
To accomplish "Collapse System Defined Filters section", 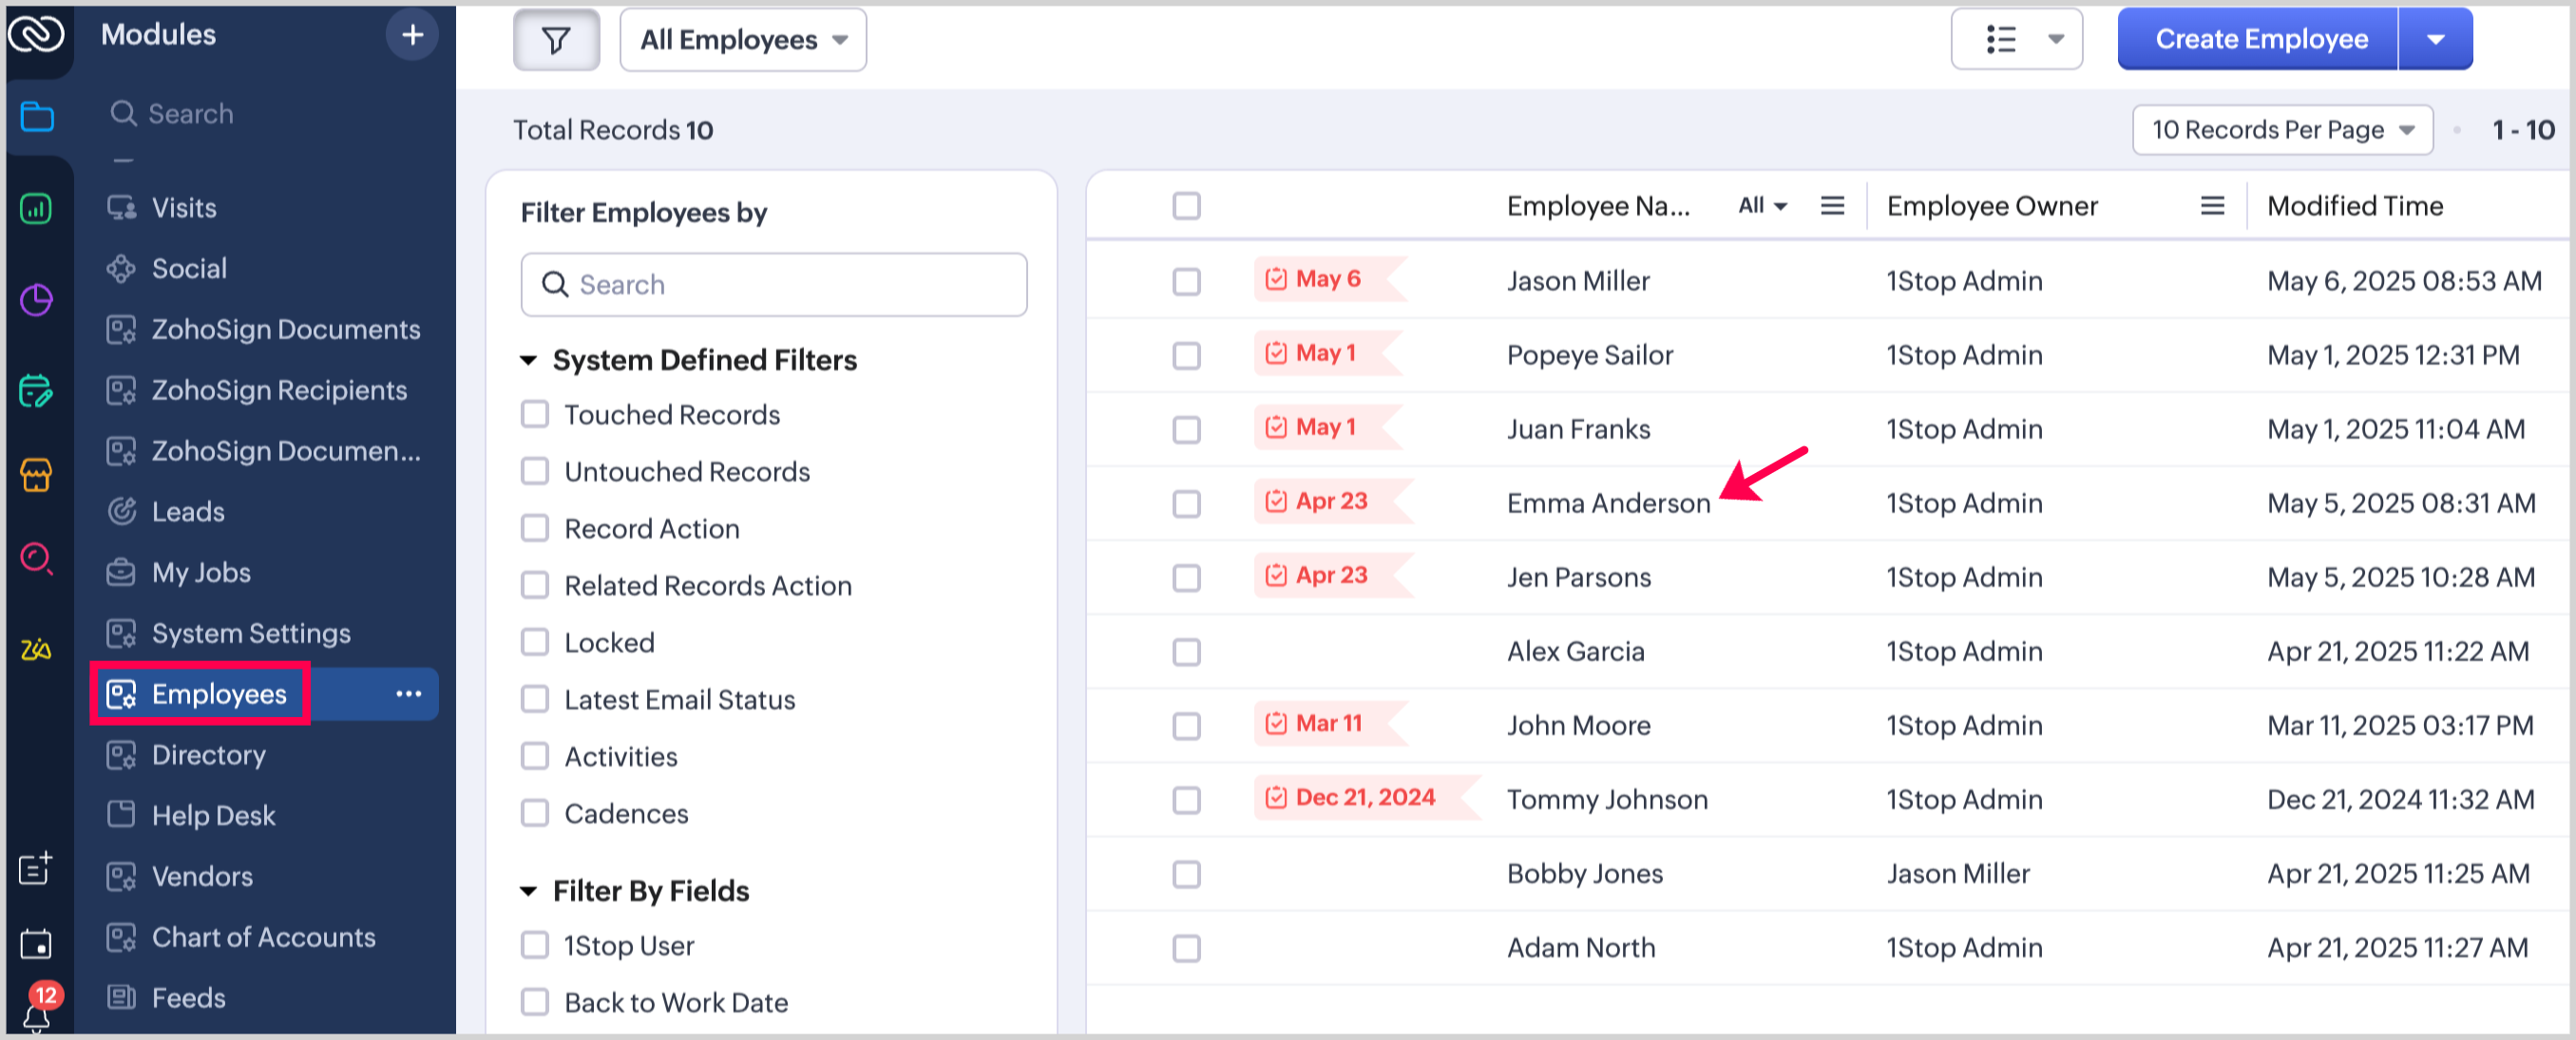I will point(529,360).
